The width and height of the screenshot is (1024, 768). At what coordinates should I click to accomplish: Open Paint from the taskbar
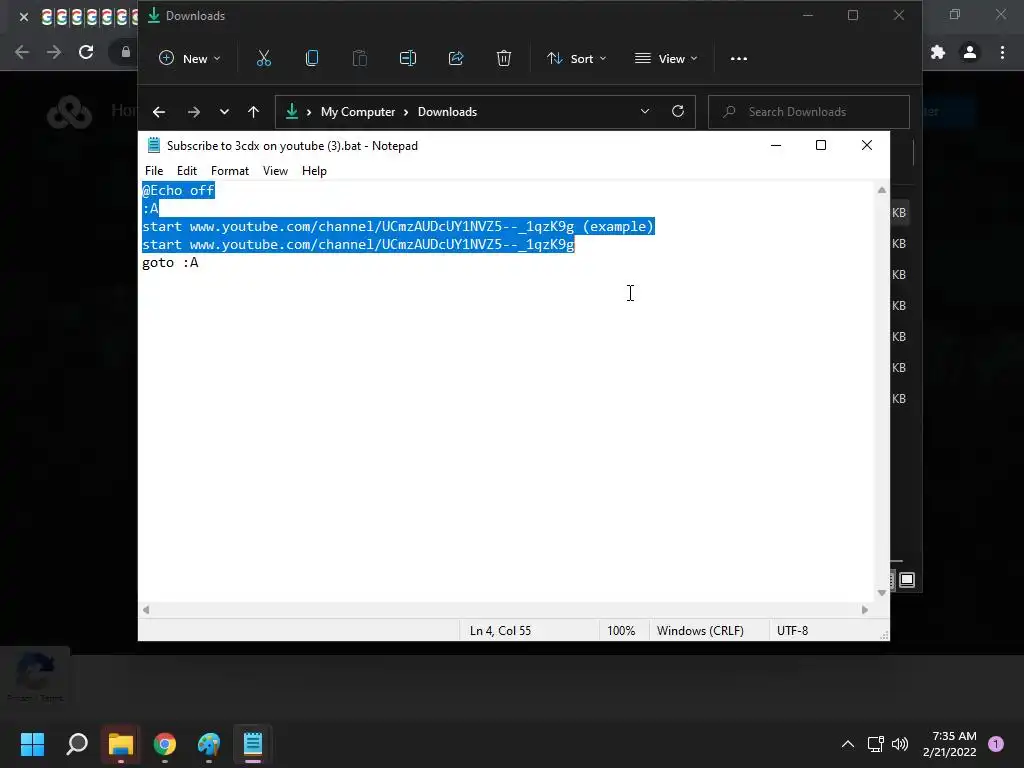[209, 744]
